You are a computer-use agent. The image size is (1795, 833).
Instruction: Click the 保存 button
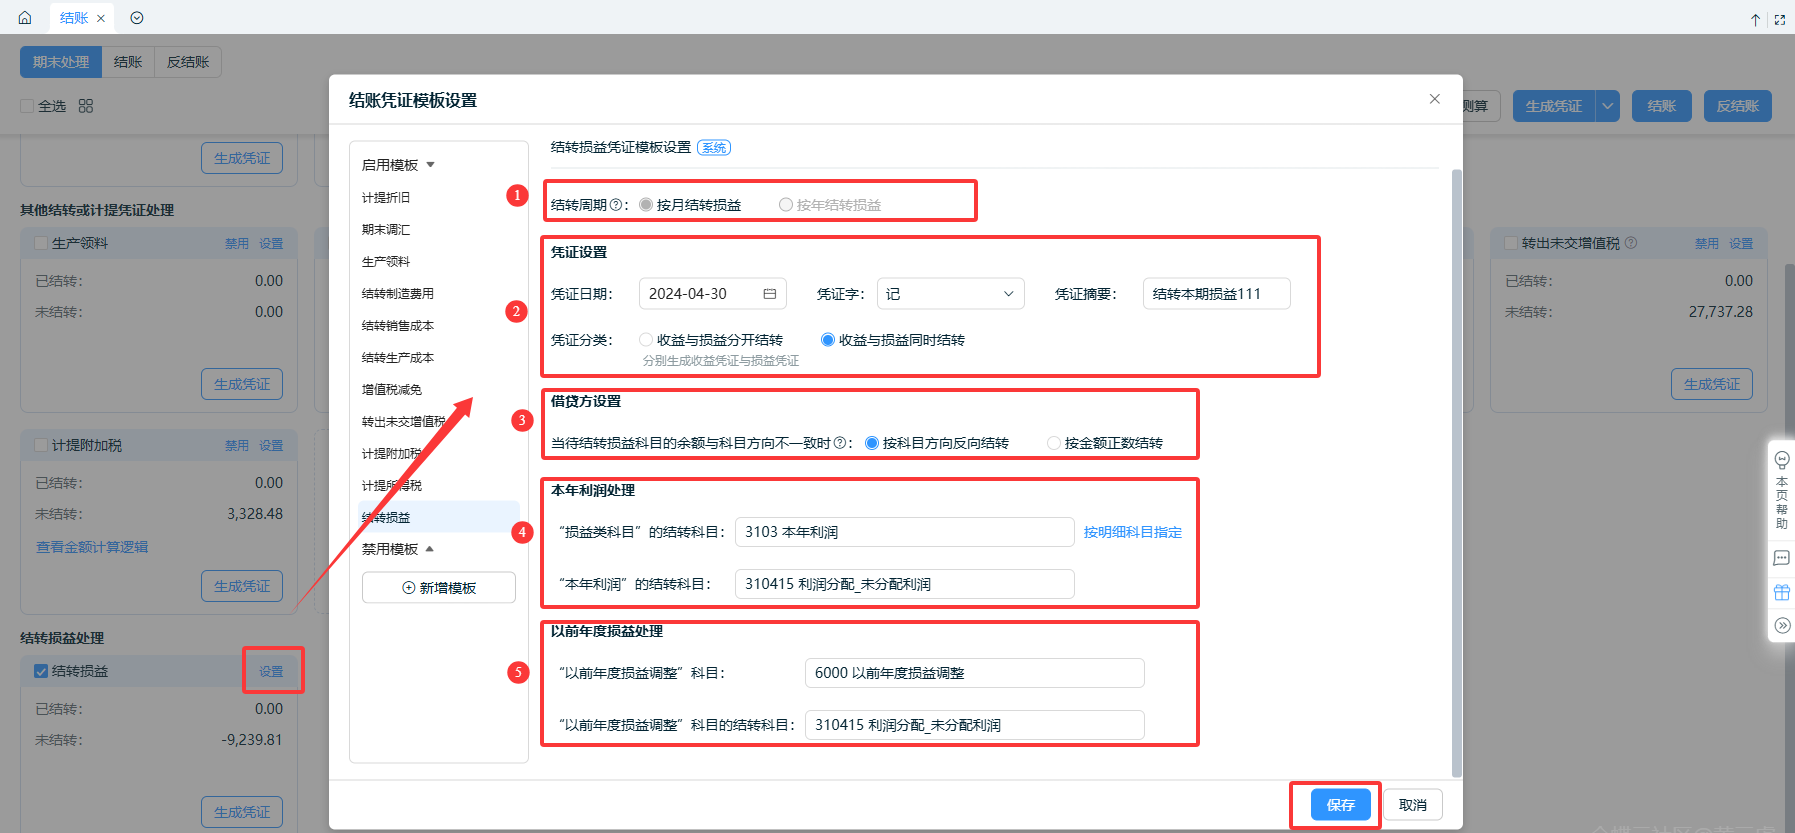1340,805
